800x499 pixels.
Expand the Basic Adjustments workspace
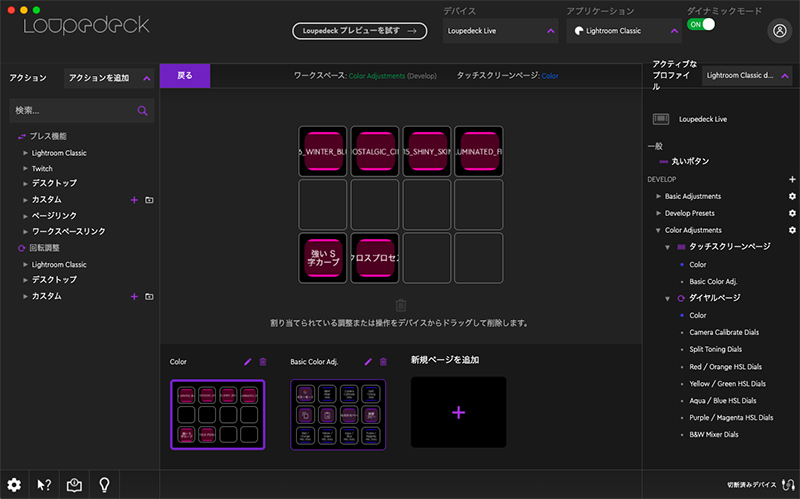658,196
